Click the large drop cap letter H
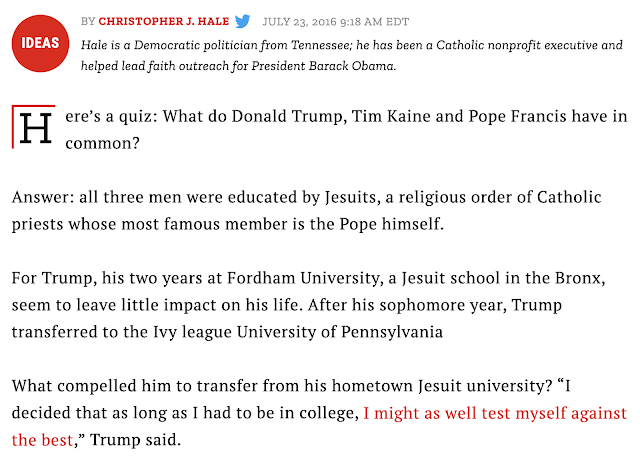Screen dimensions: 640x460 click(36, 128)
